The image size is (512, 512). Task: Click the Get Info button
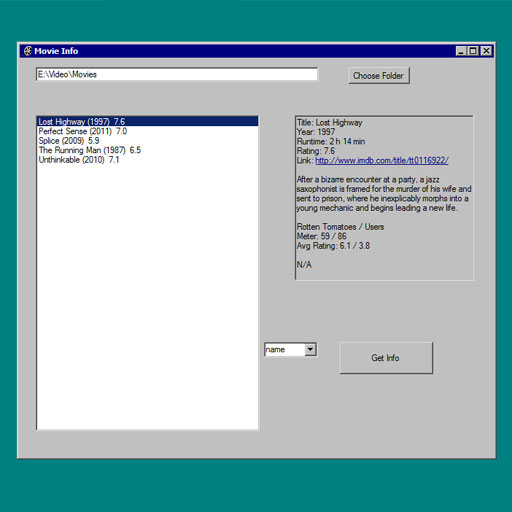click(x=386, y=358)
